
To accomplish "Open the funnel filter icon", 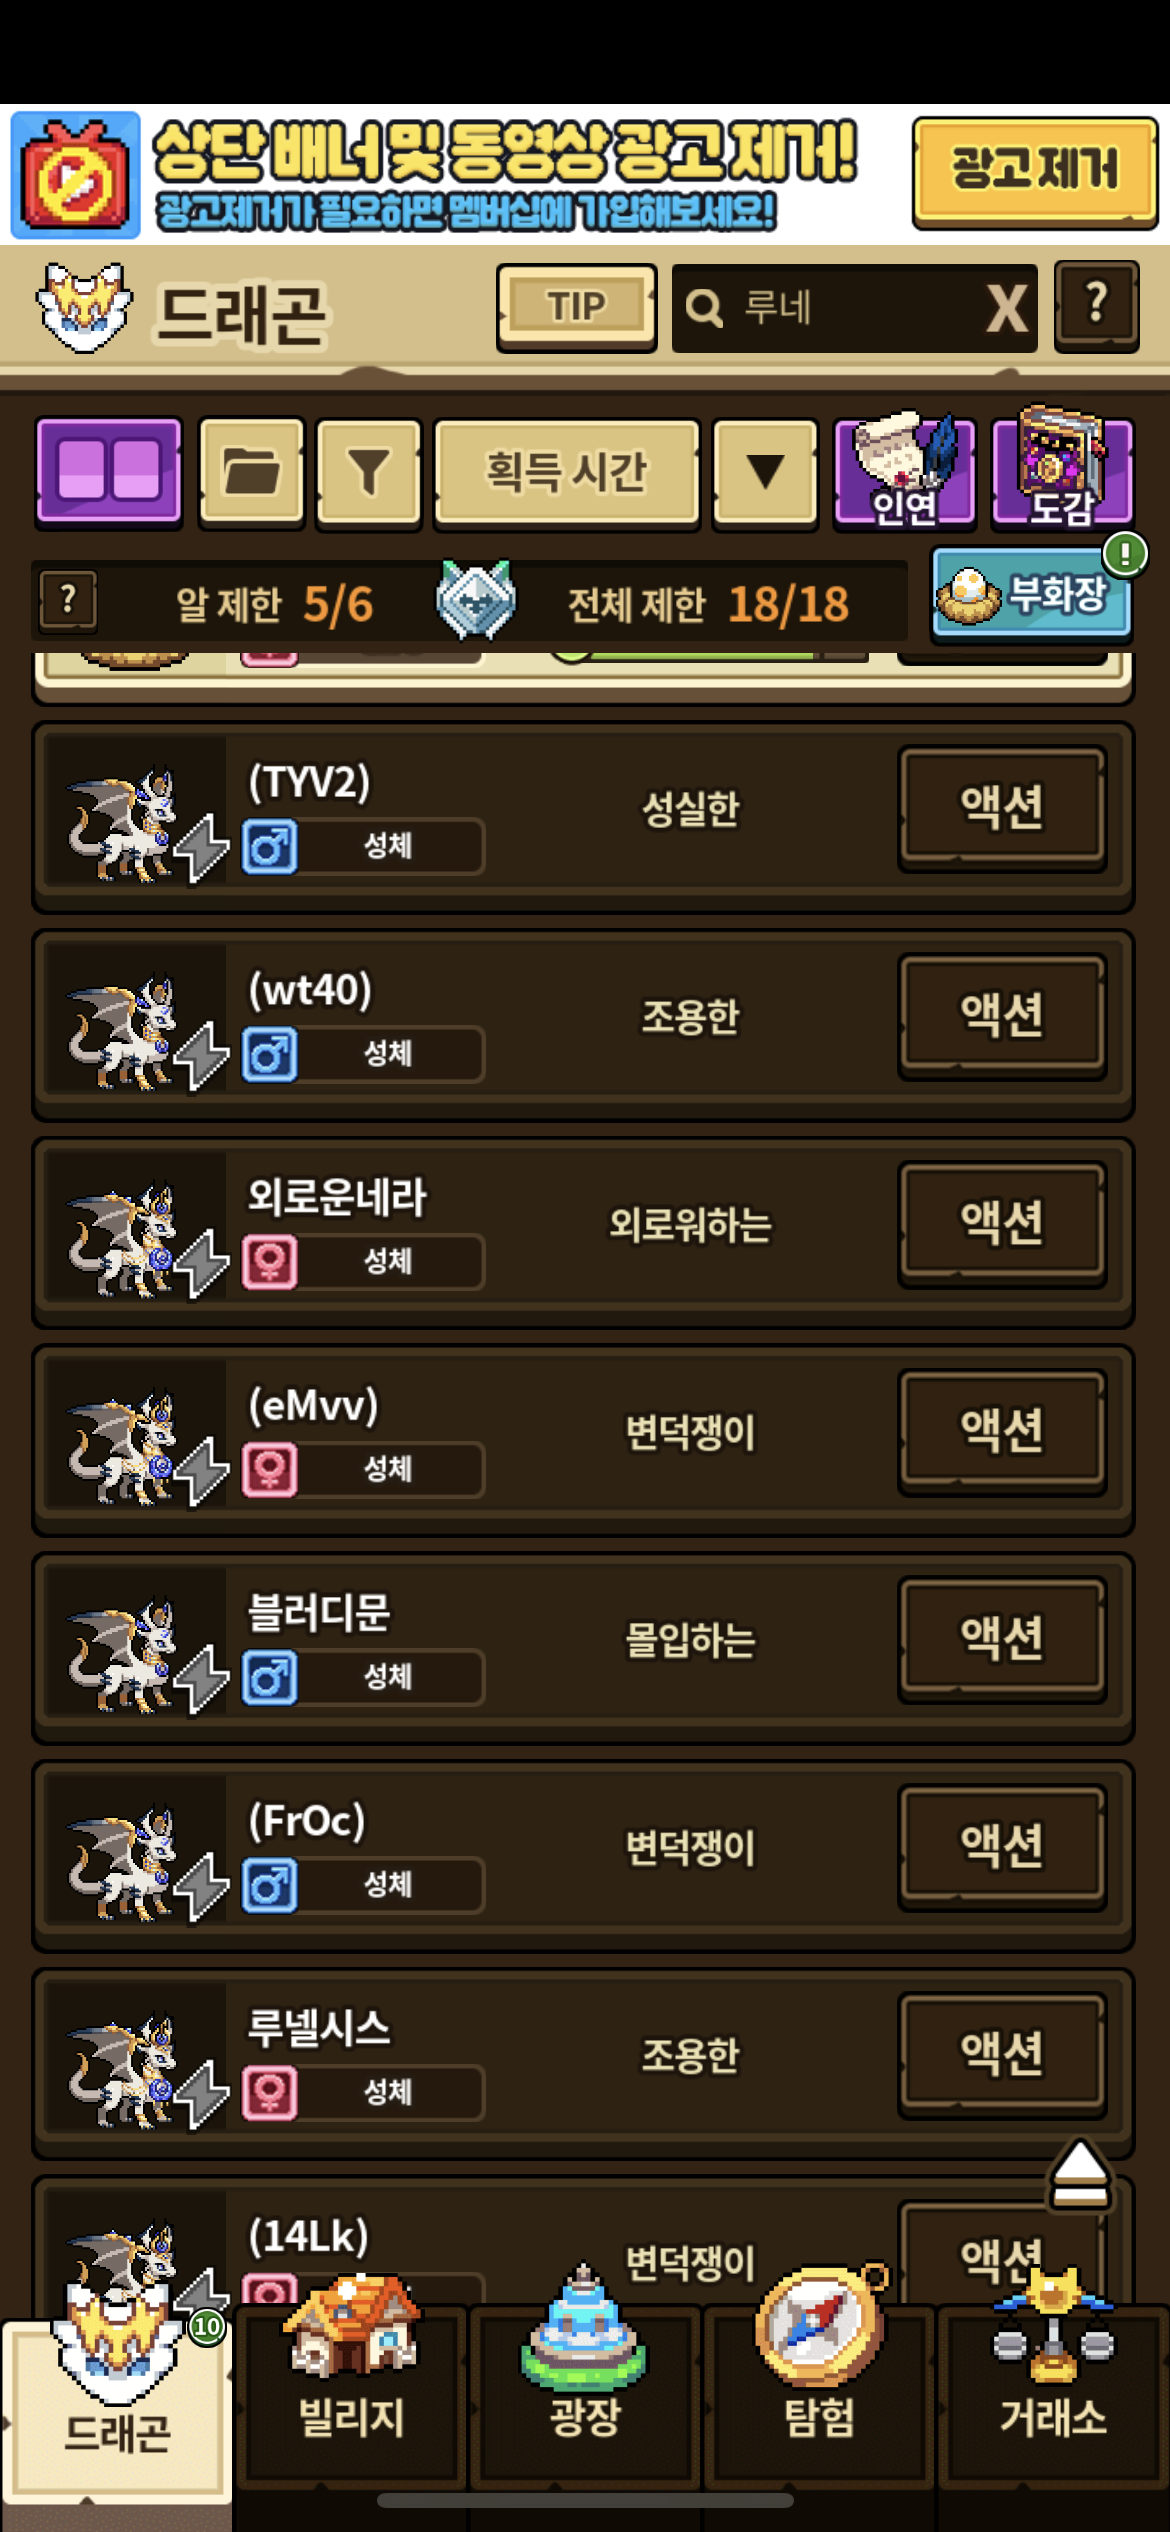I will pyautogui.click(x=368, y=472).
